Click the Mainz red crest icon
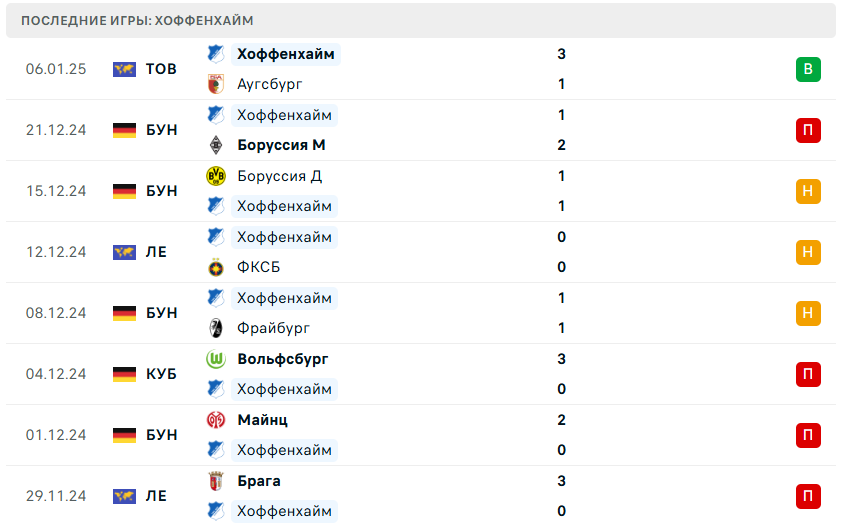 click(x=216, y=420)
